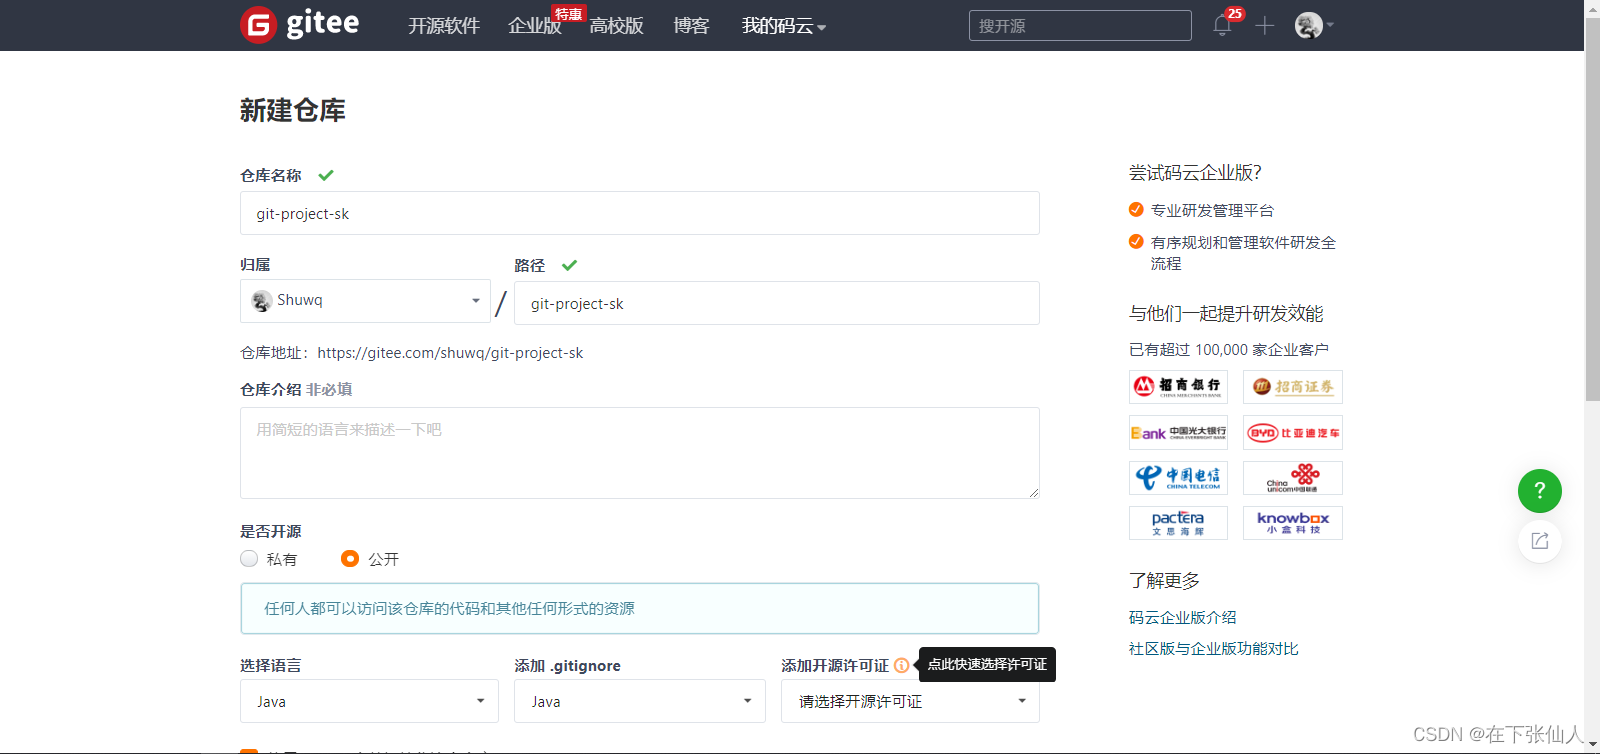Click the plus icon to create new
This screenshot has height=754, width=1600.
pyautogui.click(x=1265, y=26)
